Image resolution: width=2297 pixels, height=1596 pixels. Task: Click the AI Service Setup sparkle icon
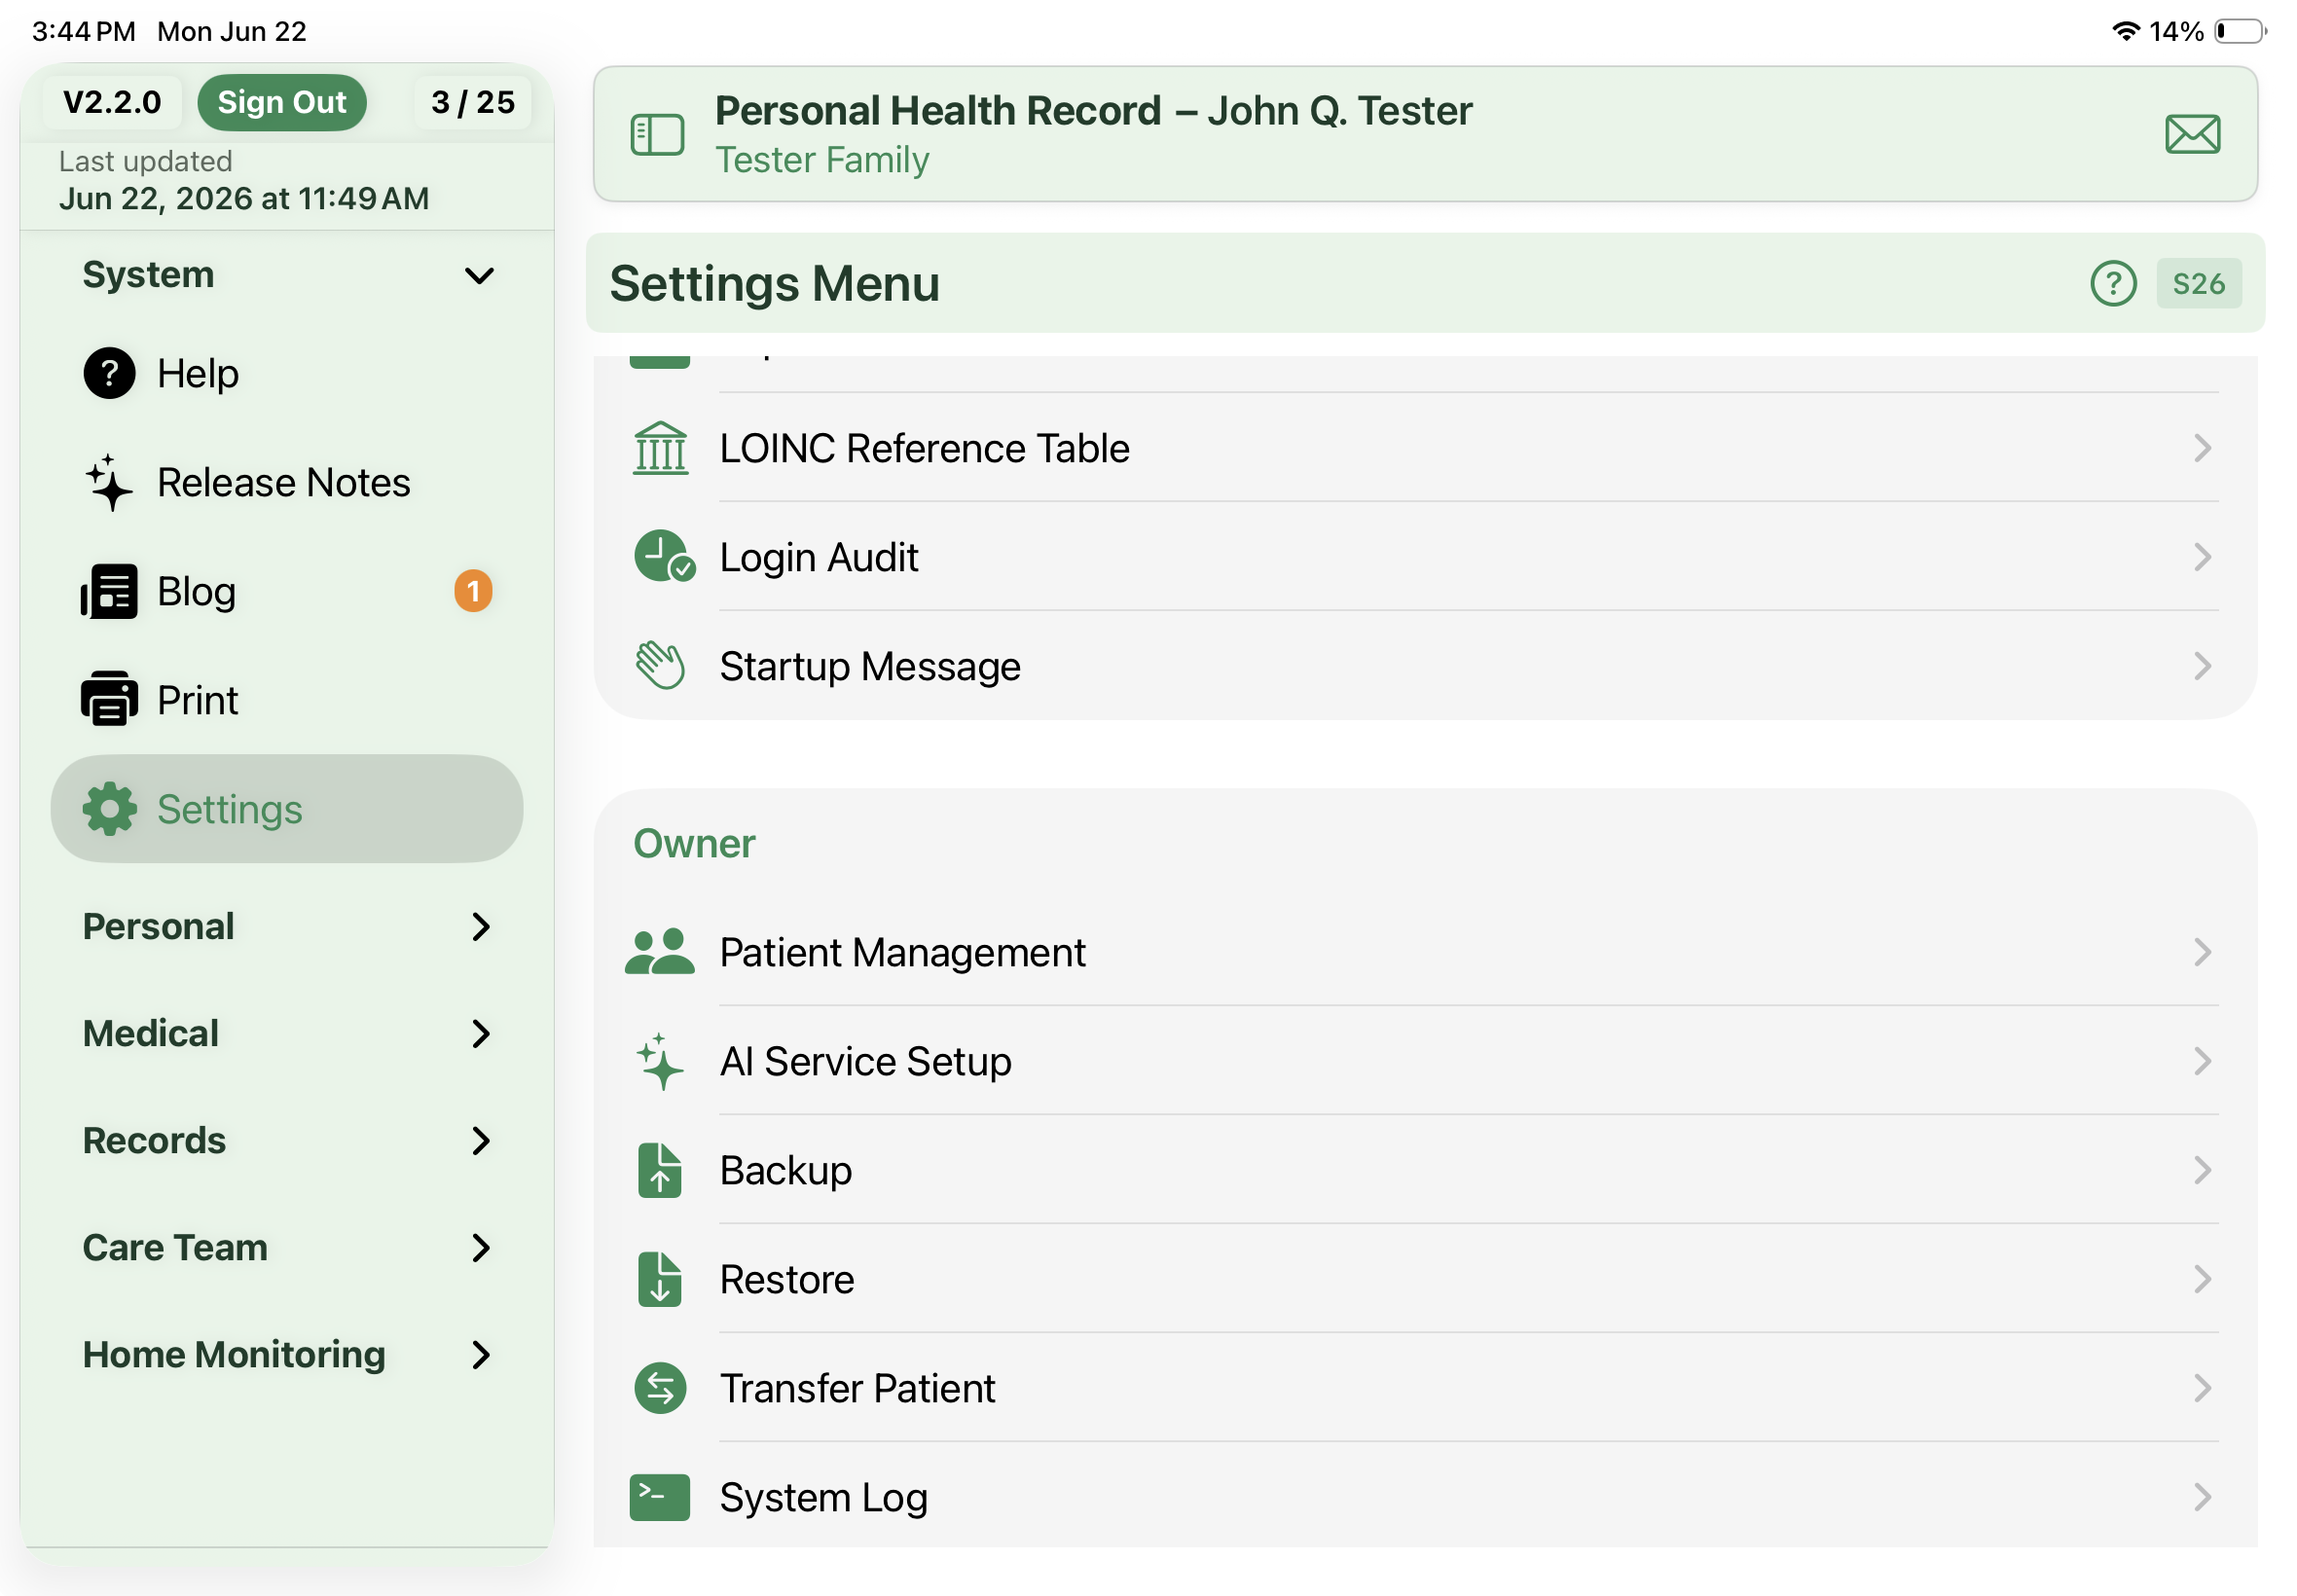click(x=660, y=1061)
